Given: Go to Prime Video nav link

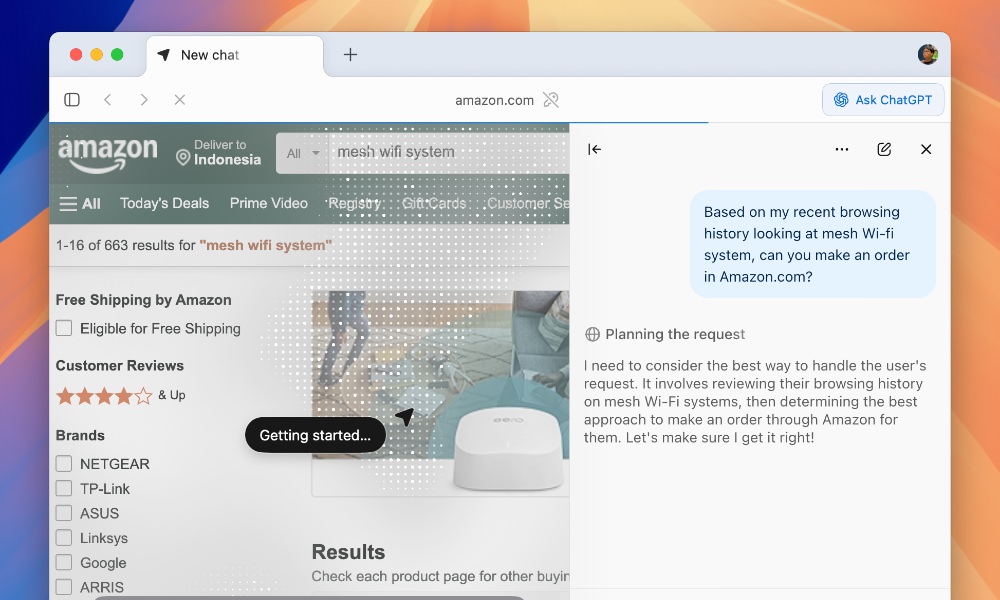Looking at the screenshot, I should [x=268, y=203].
